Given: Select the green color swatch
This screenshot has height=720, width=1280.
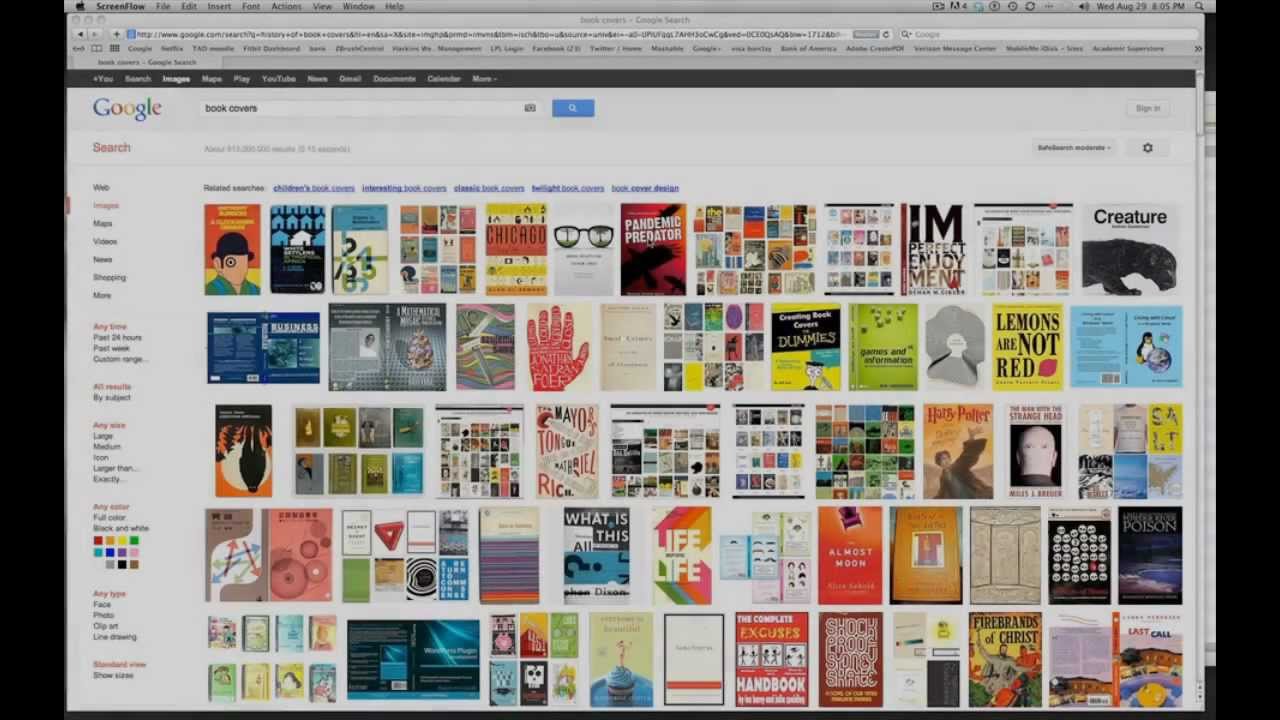Looking at the screenshot, I should pyautogui.click(x=134, y=541).
